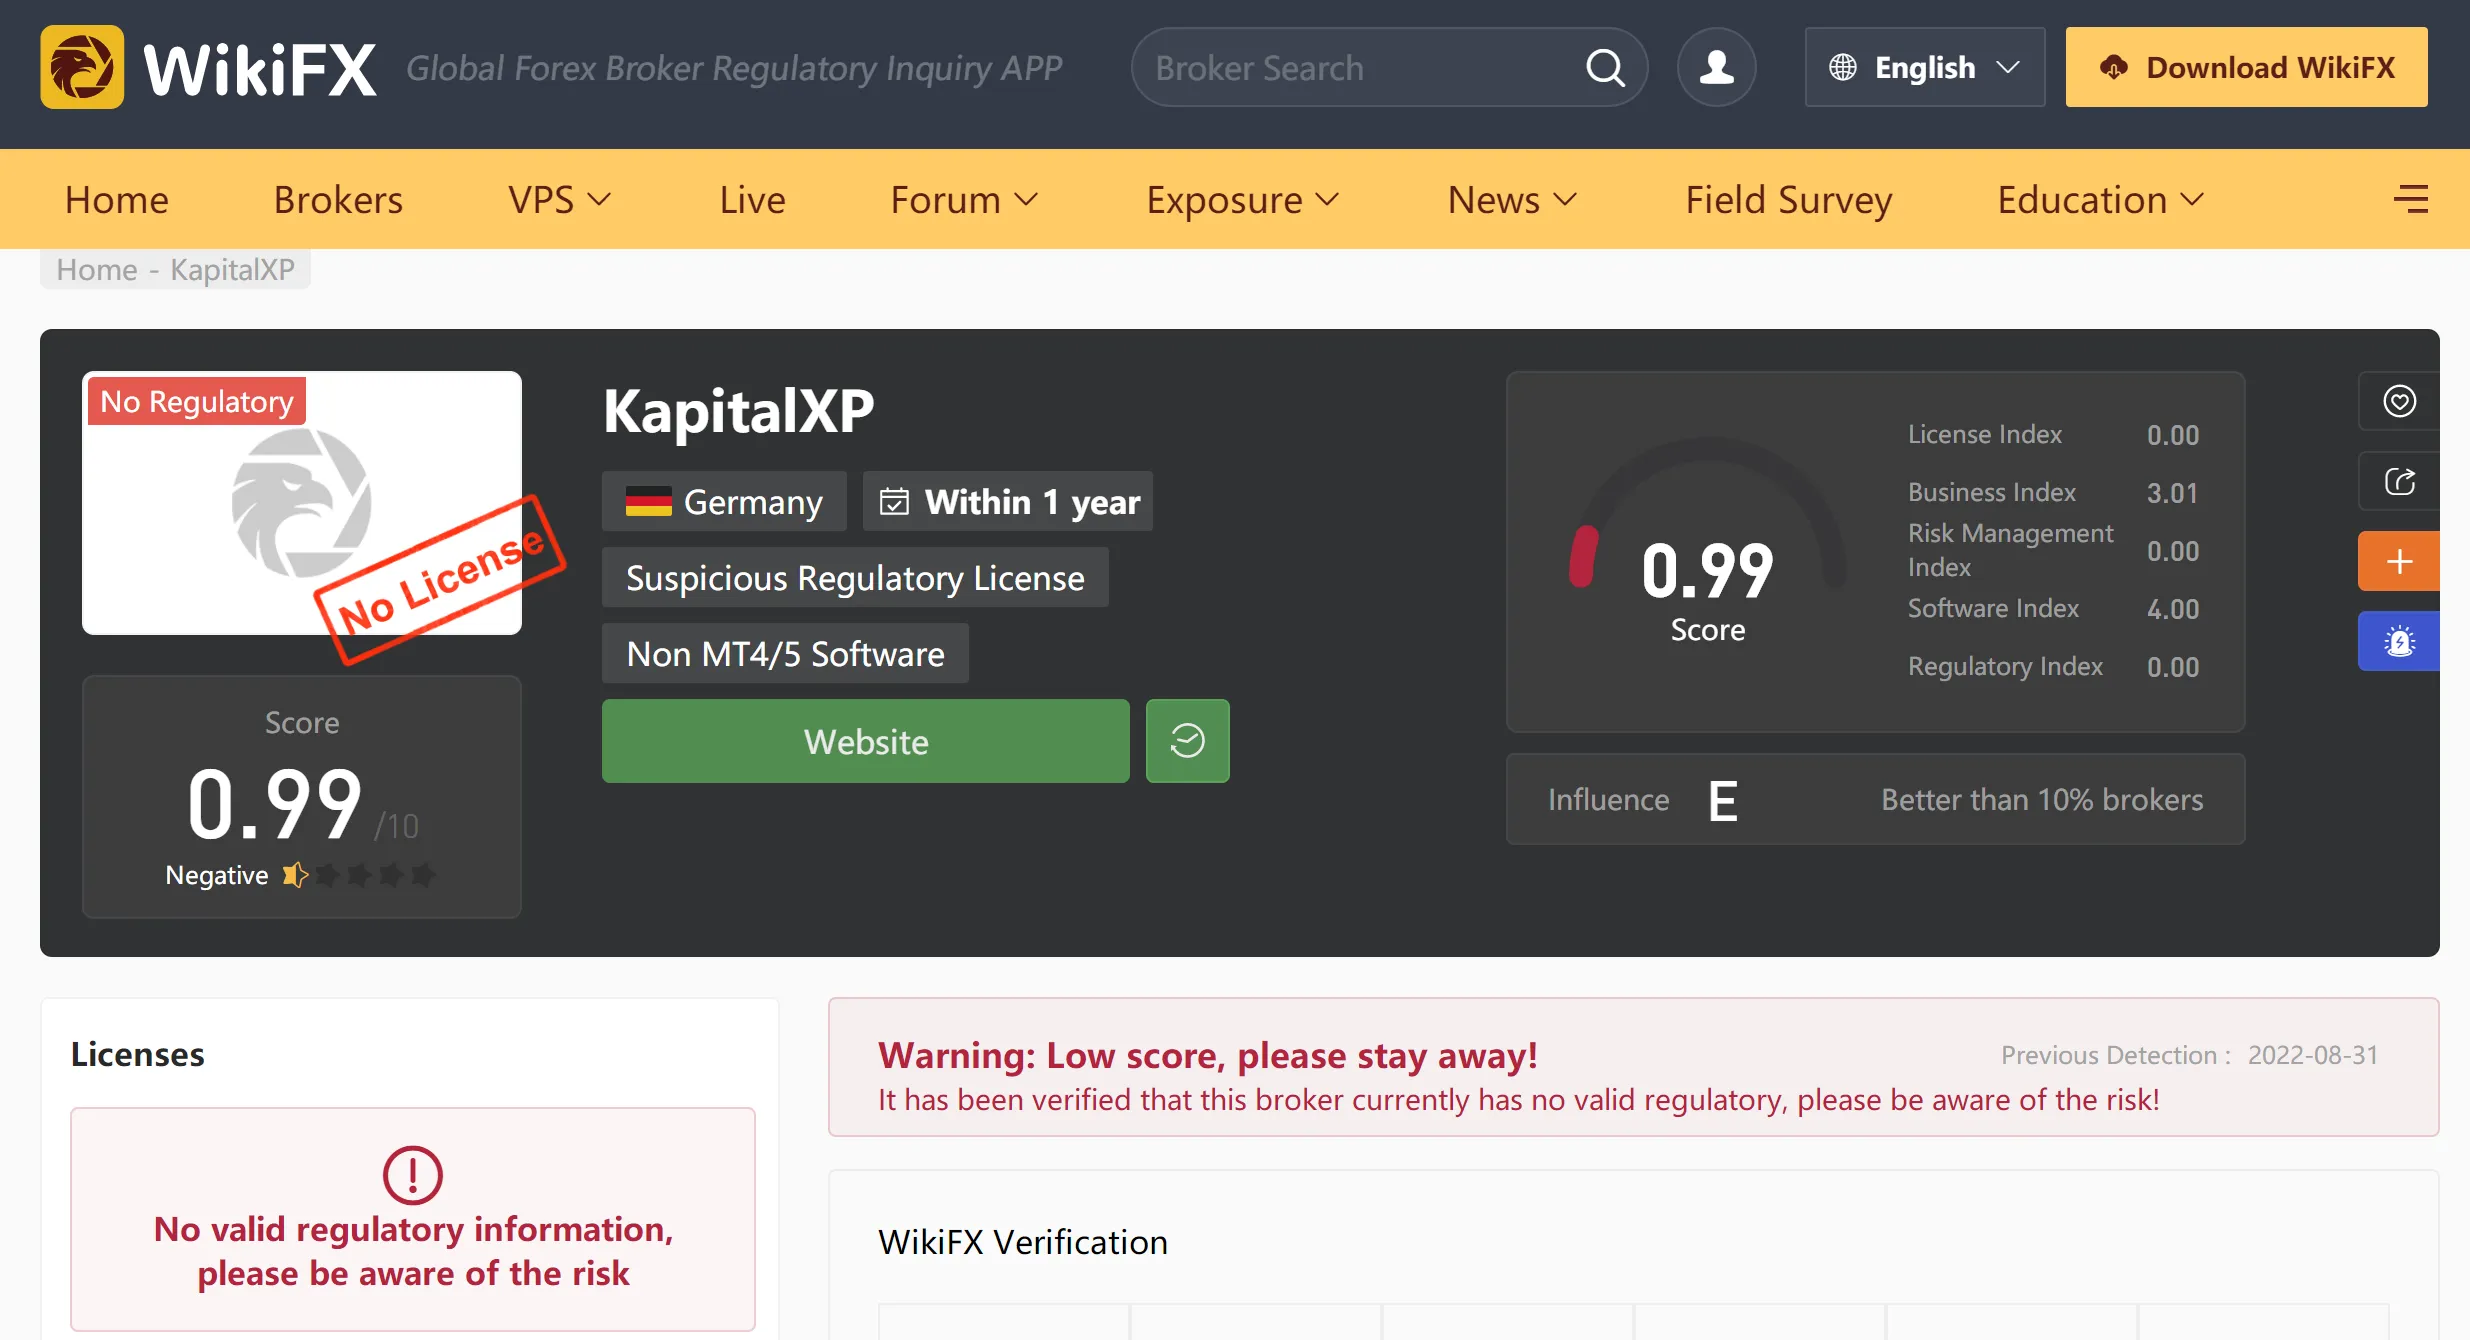Click the blue alarm exposure icon

[x=2399, y=641]
